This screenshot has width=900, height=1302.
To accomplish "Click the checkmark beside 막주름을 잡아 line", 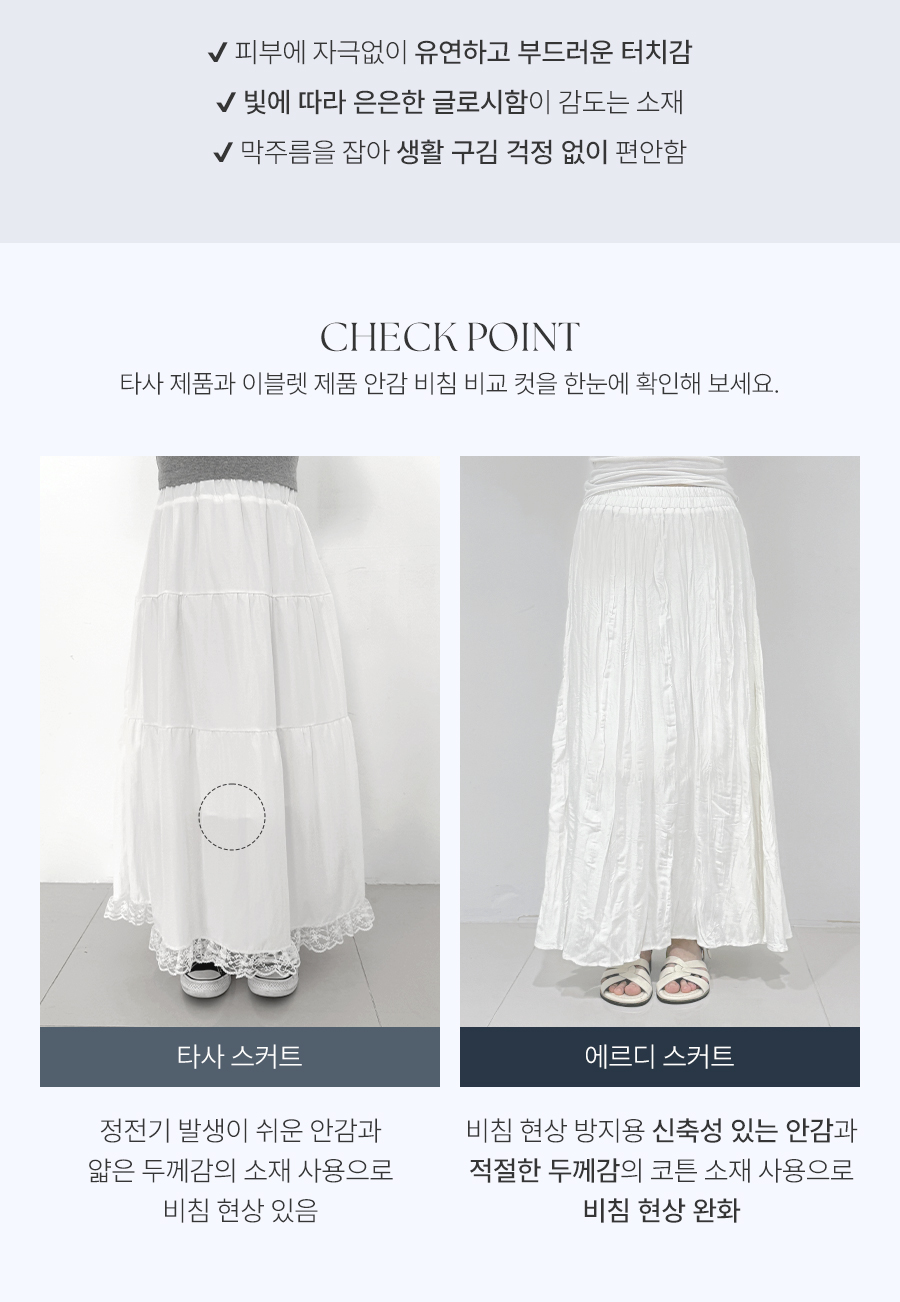I will [223, 152].
